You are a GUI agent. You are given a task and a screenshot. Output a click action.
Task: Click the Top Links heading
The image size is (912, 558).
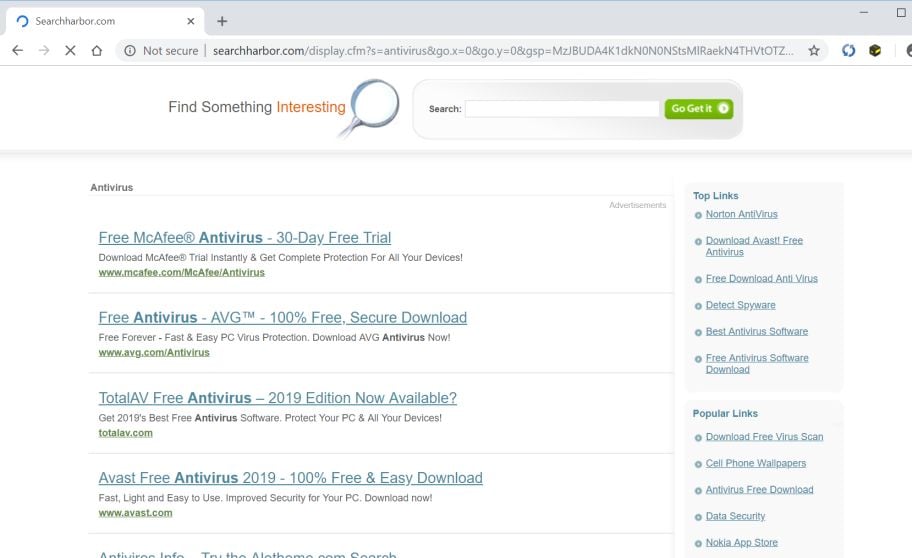click(x=715, y=196)
